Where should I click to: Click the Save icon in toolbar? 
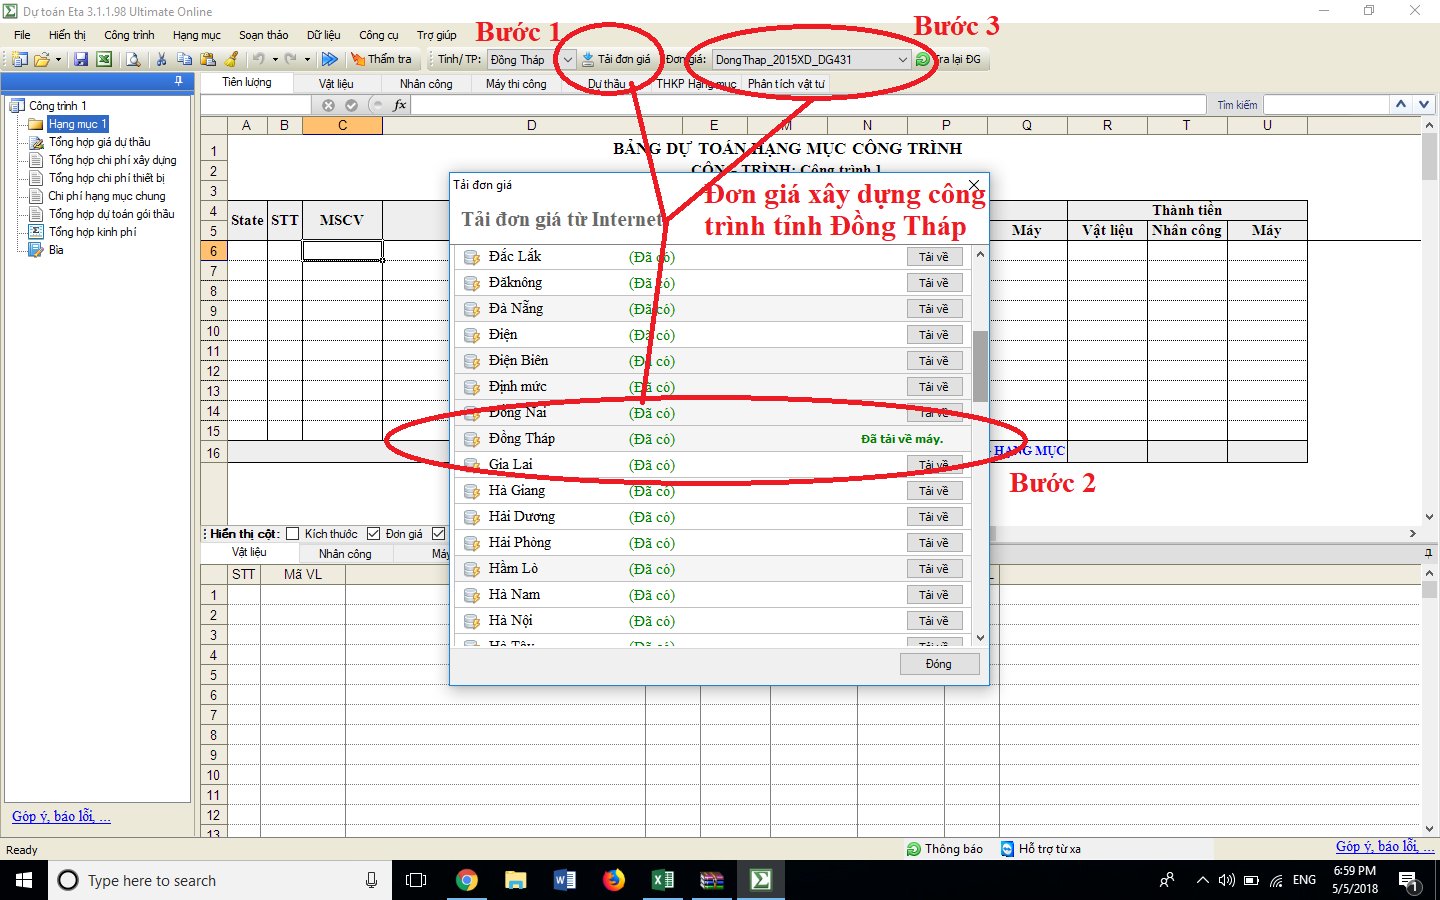[x=81, y=60]
